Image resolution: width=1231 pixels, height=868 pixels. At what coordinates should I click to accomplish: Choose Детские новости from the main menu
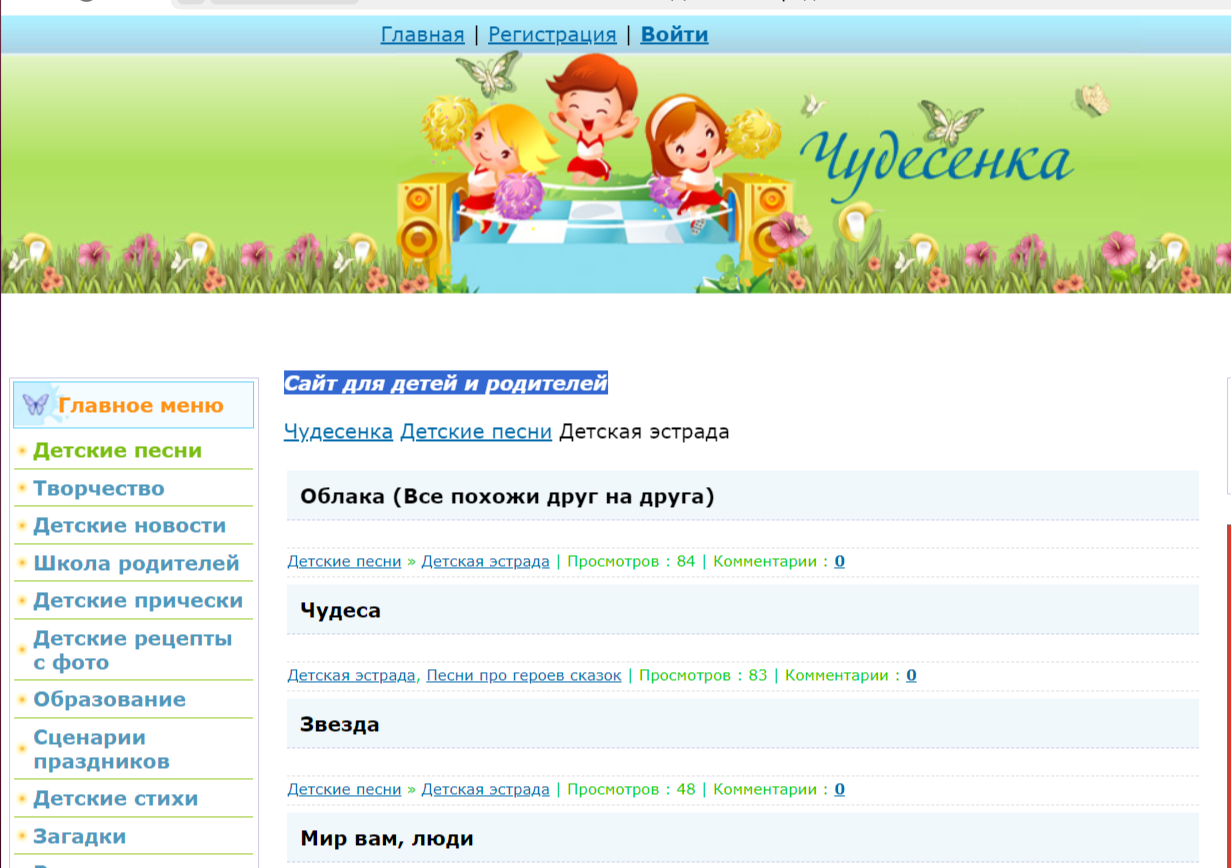pos(129,526)
